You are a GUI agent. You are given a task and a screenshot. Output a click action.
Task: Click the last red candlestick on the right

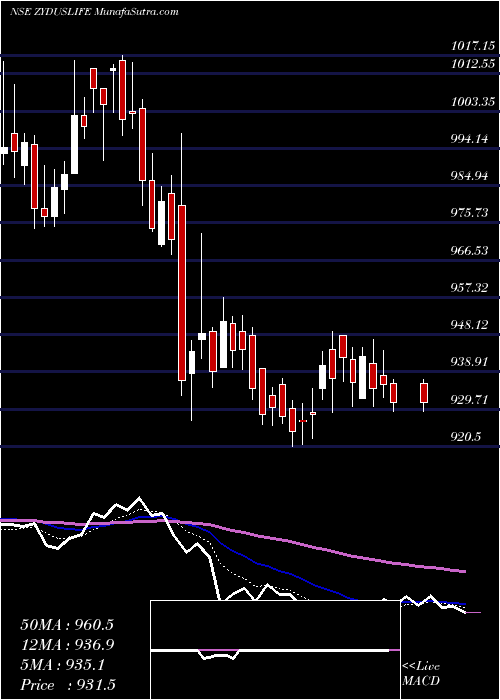pyautogui.click(x=424, y=393)
